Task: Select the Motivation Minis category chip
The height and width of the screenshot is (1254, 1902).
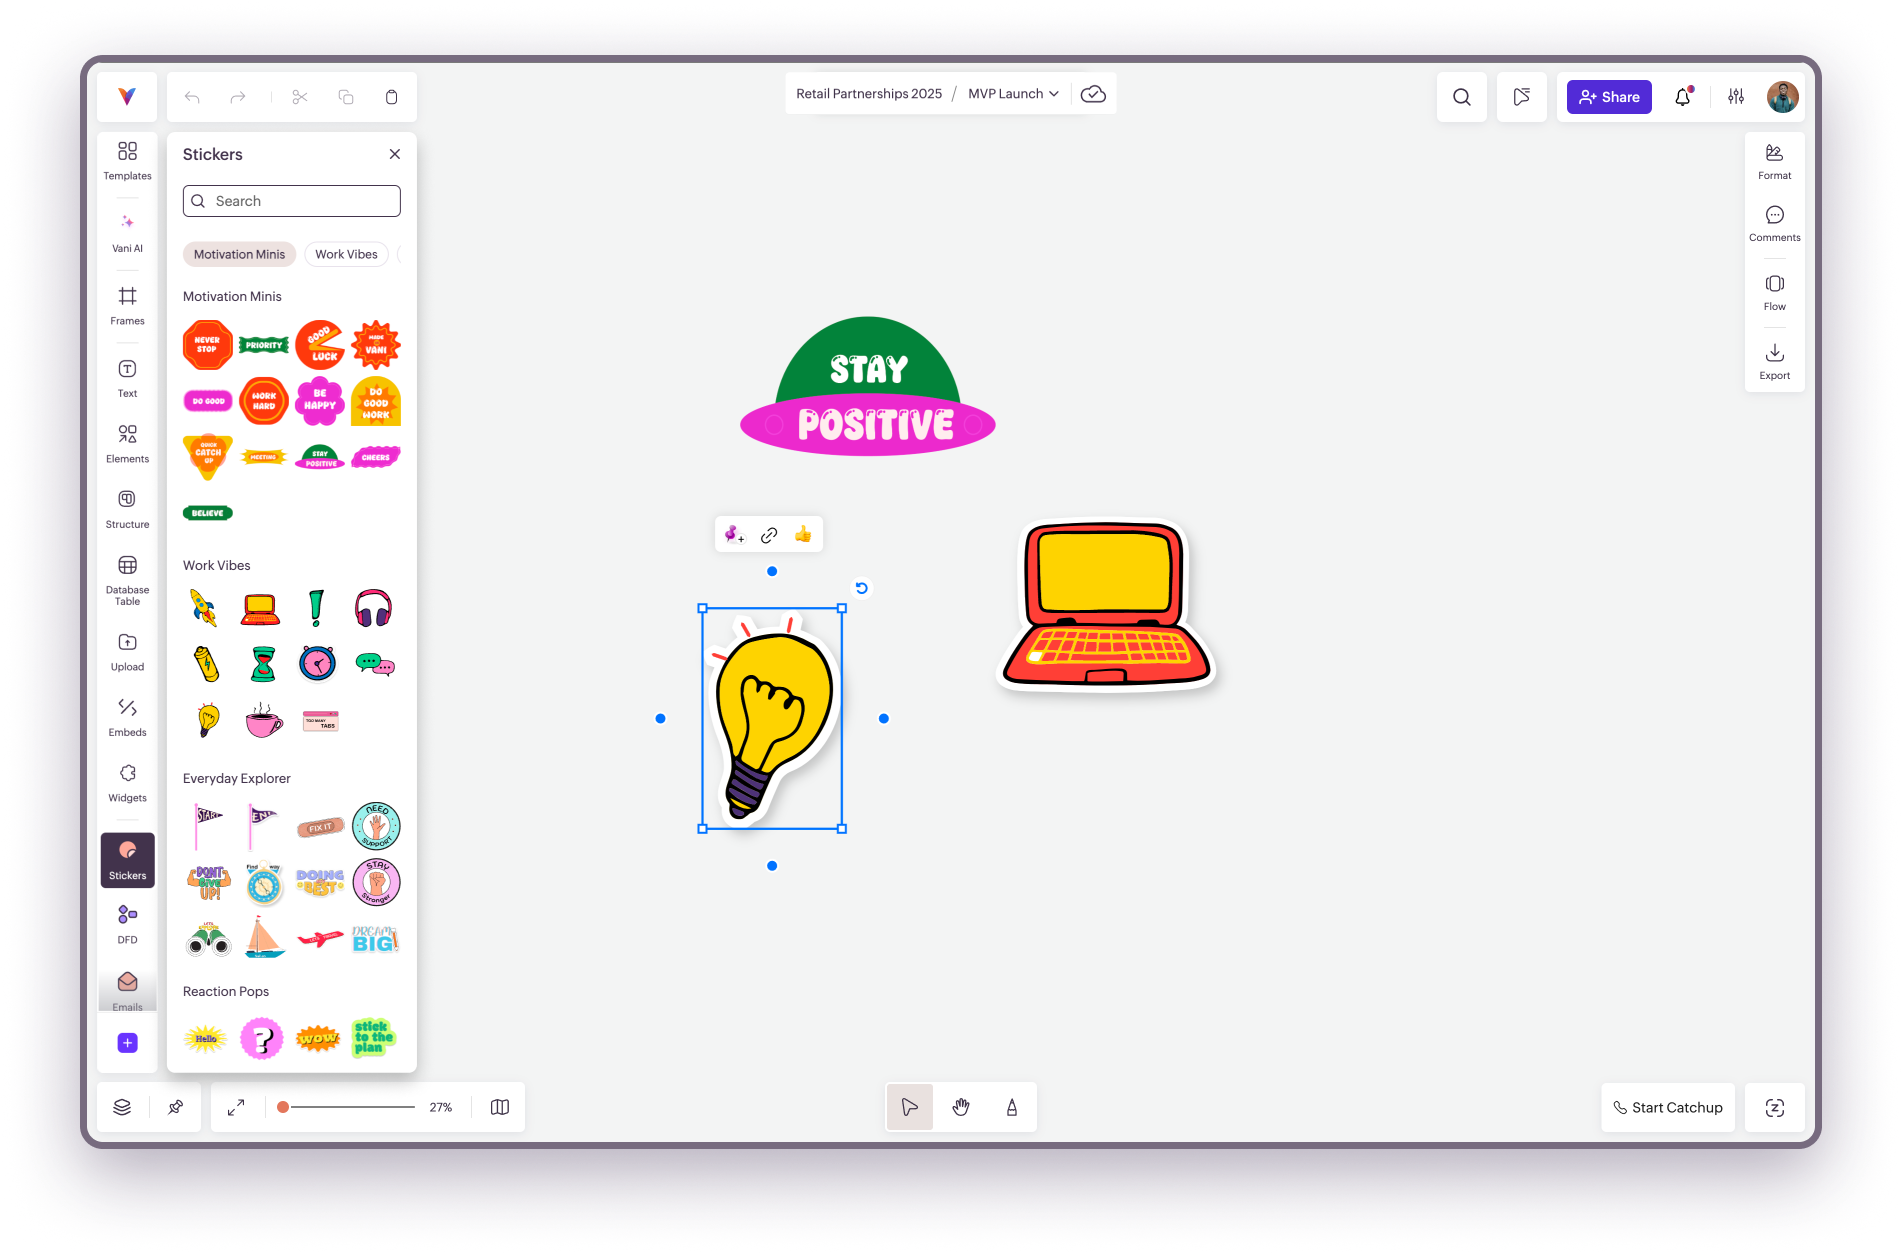Action: pyautogui.click(x=239, y=254)
